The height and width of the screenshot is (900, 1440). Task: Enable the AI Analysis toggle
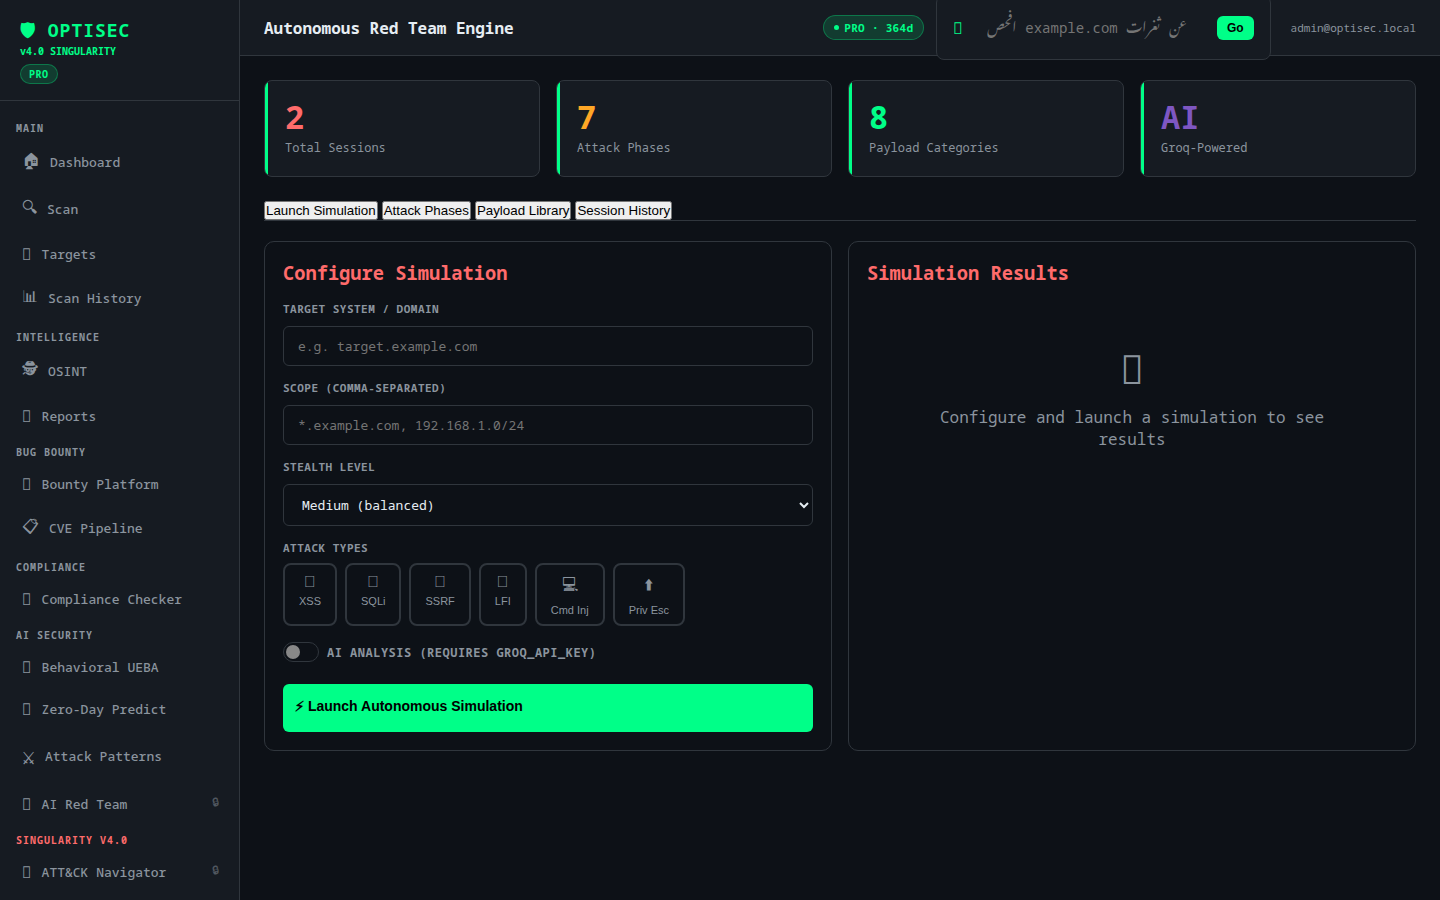[x=301, y=652]
